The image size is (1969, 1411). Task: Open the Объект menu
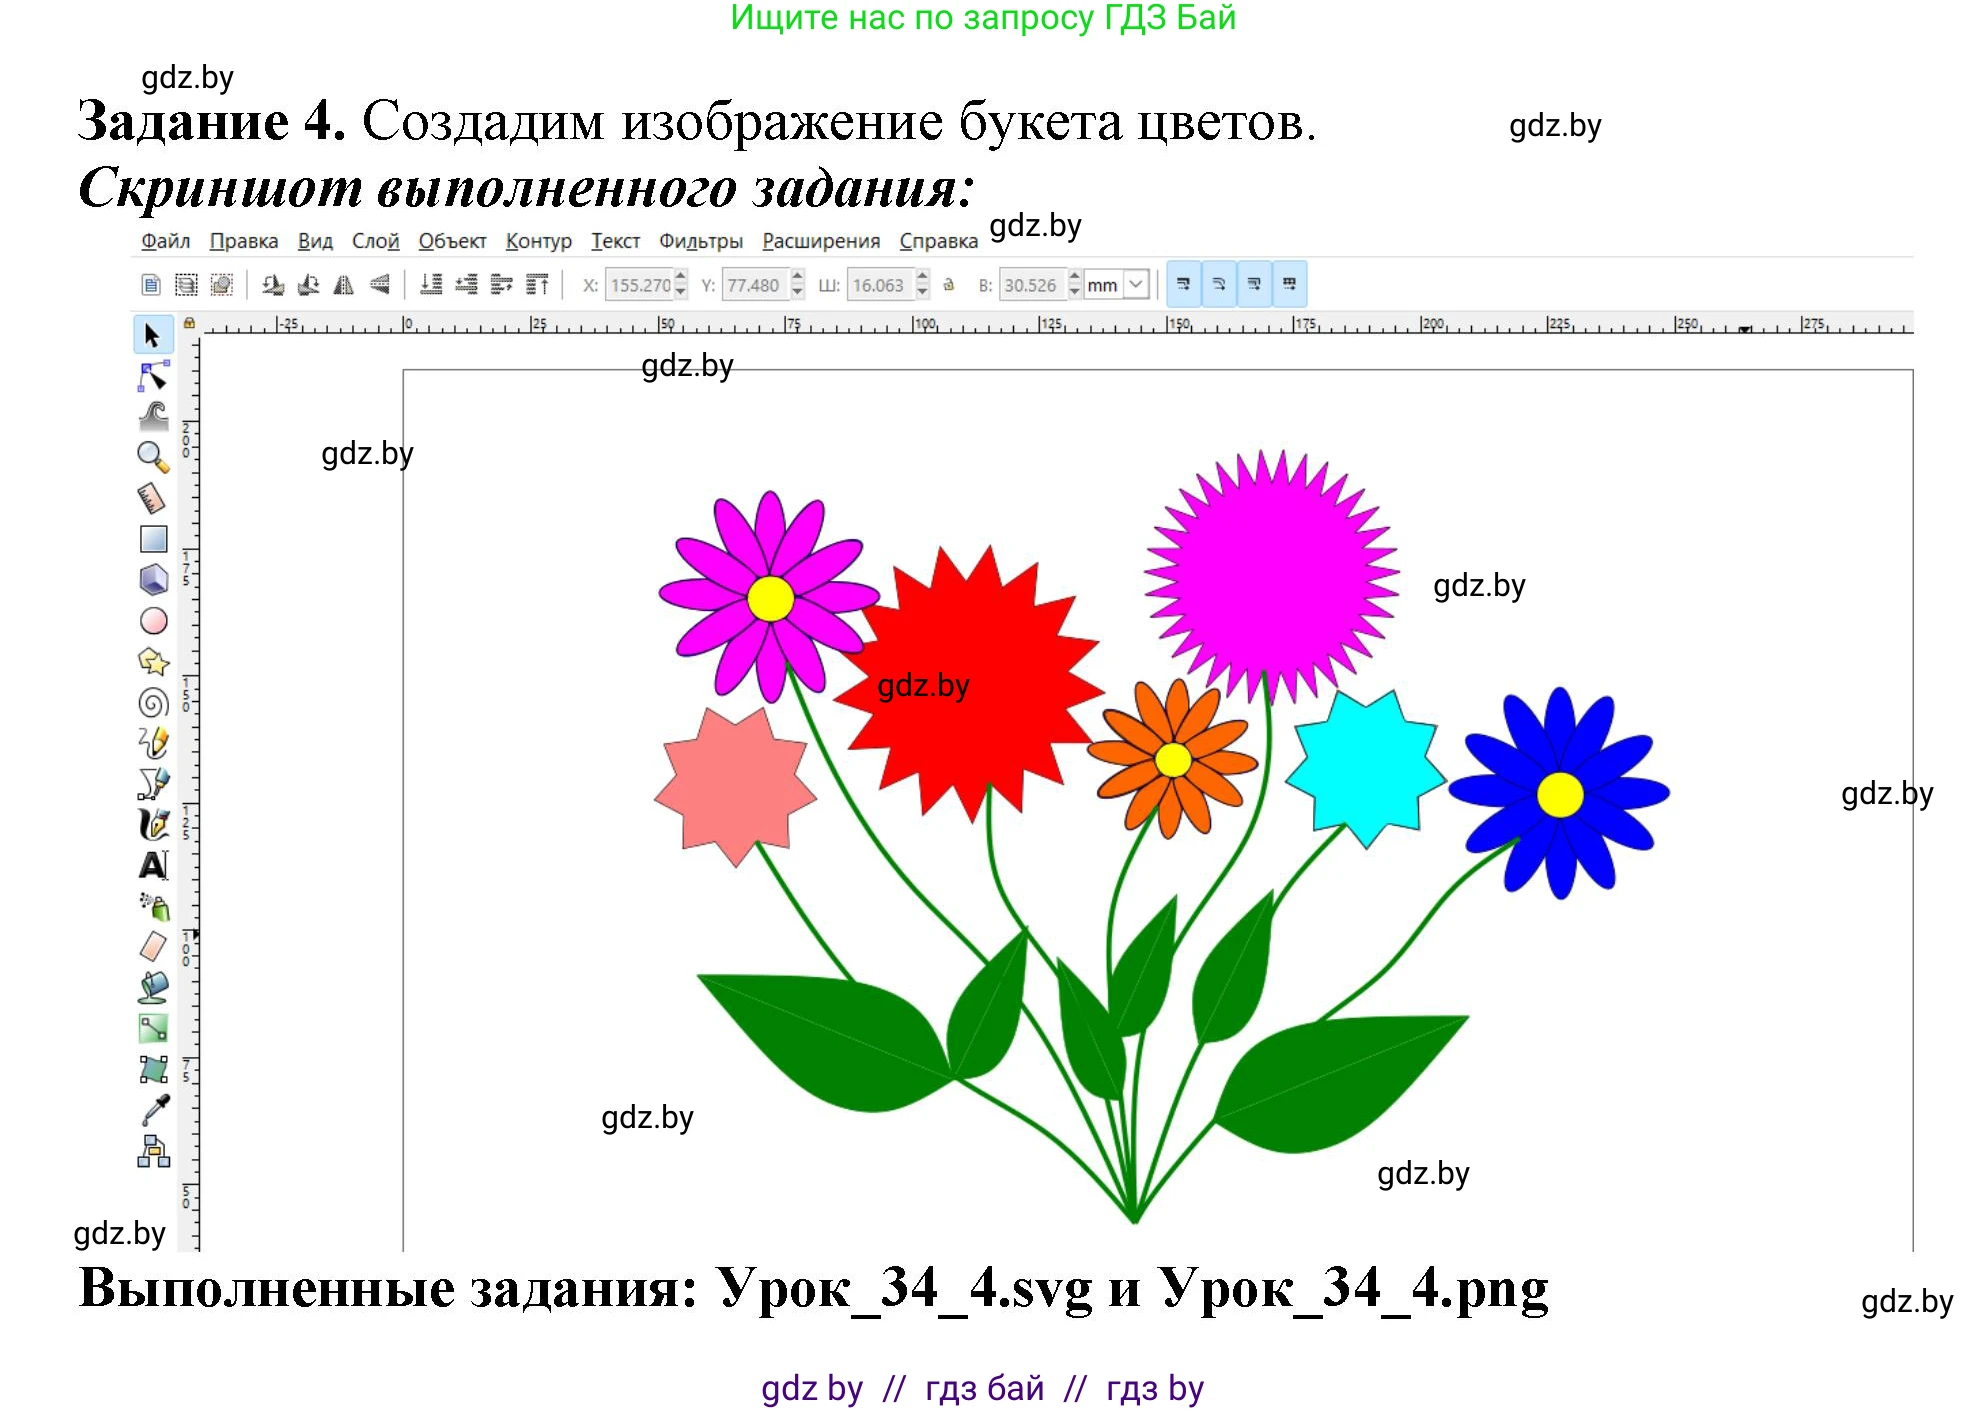(453, 240)
